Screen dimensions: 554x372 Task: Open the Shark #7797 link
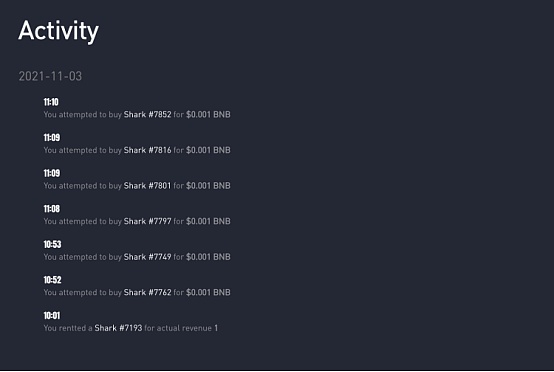coord(147,222)
